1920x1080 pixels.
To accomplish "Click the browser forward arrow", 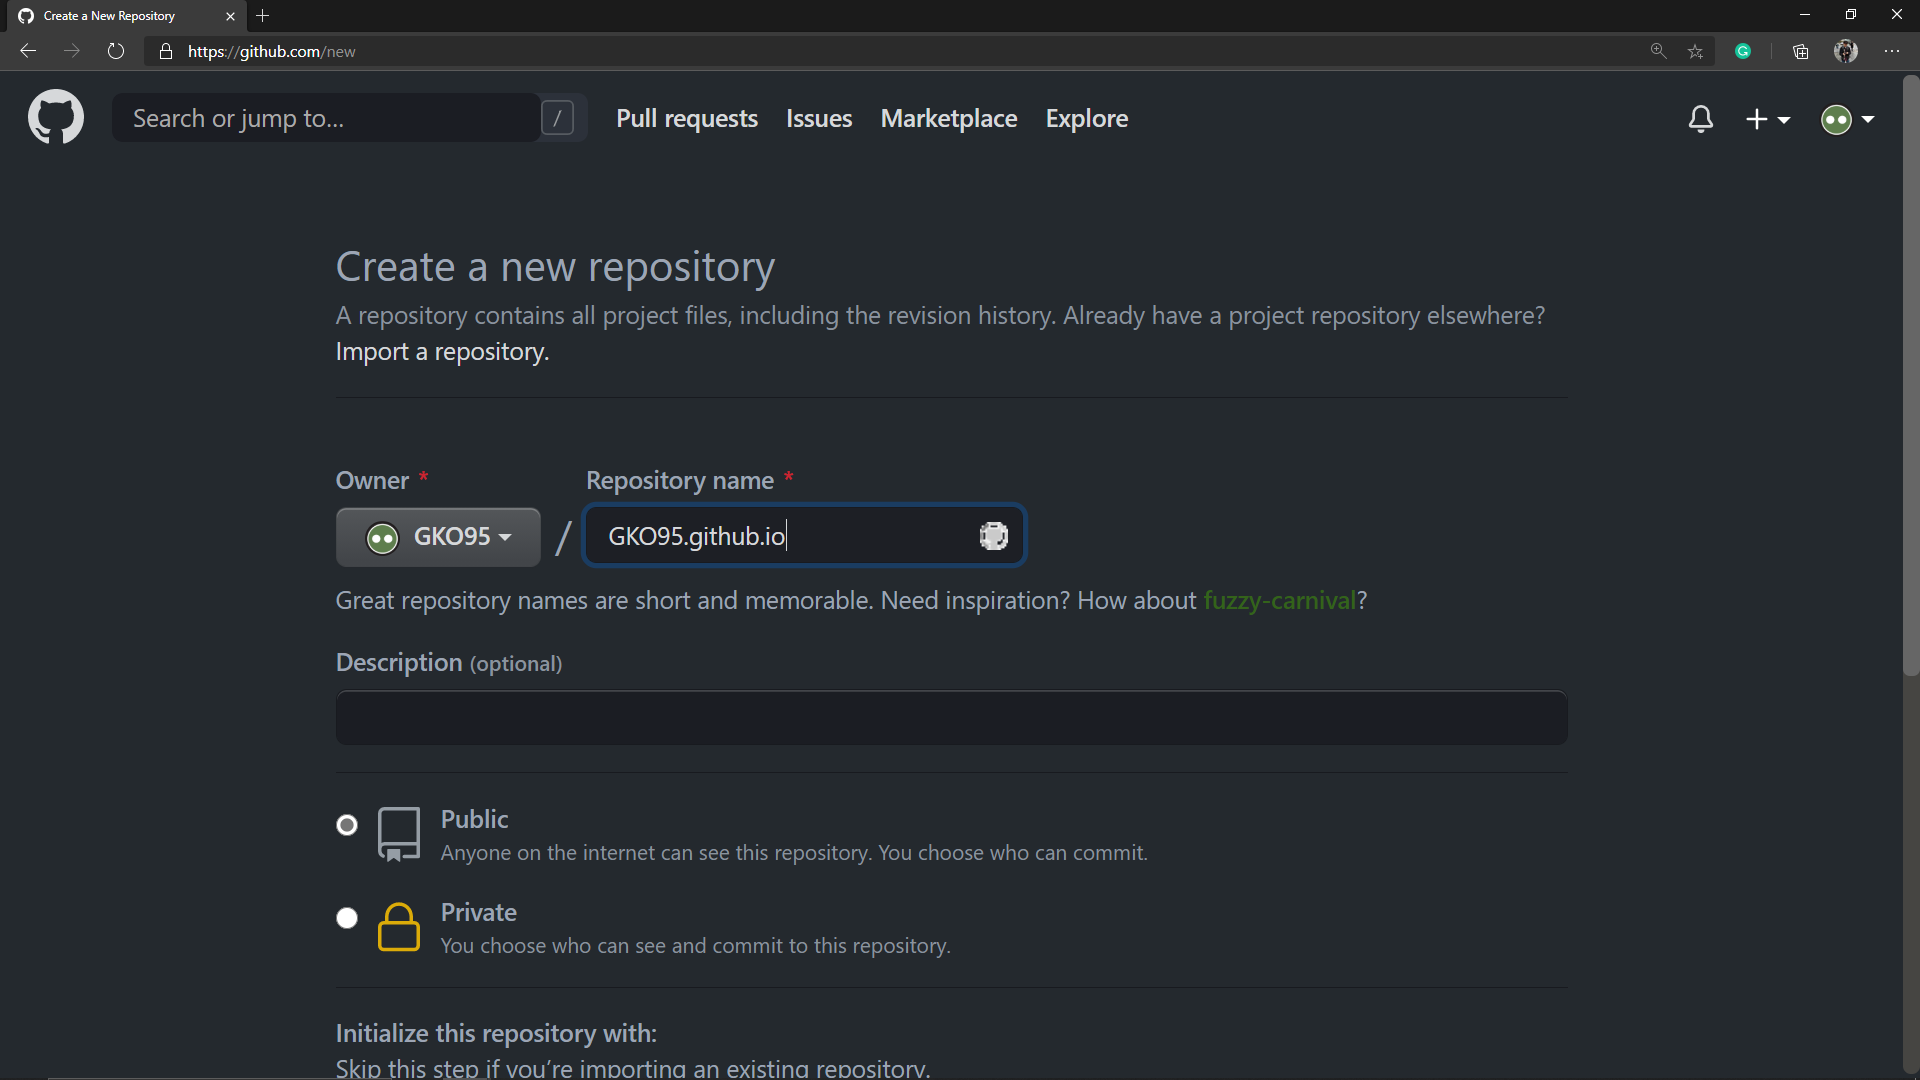I will point(72,51).
